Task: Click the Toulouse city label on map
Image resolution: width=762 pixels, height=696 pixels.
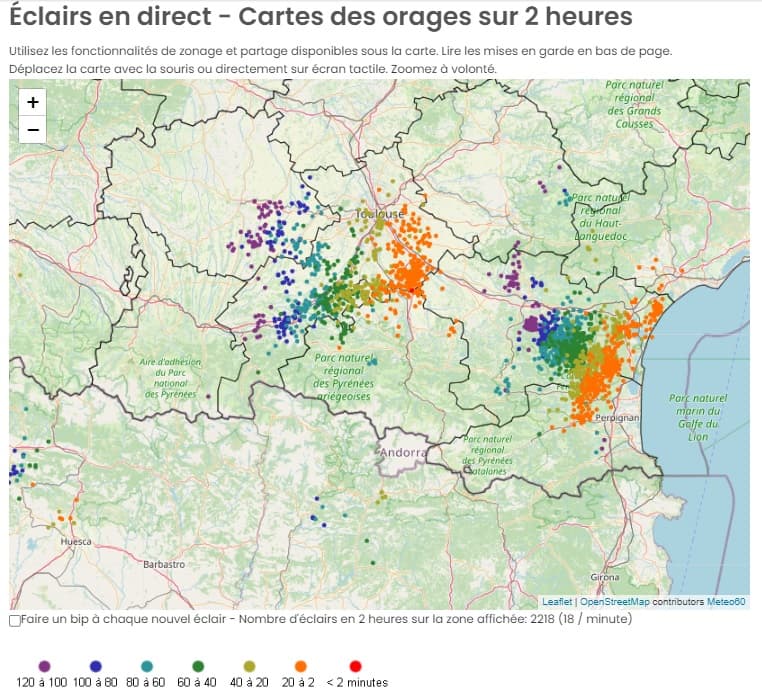Action: pyautogui.click(x=381, y=214)
